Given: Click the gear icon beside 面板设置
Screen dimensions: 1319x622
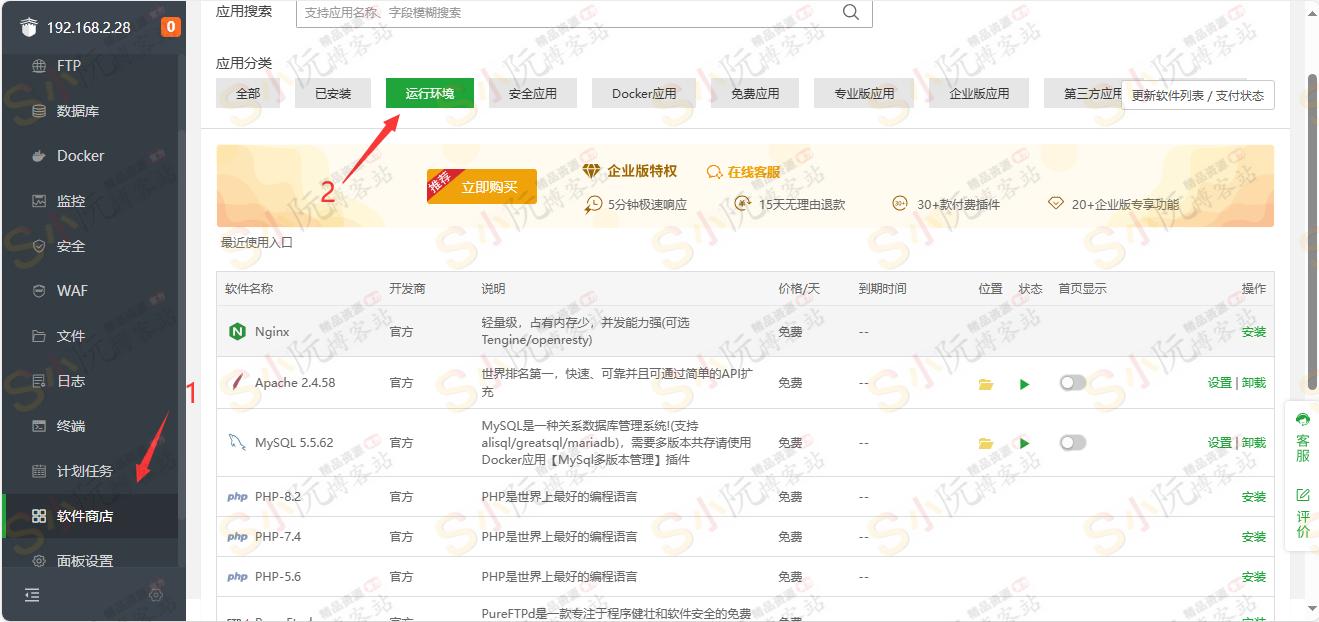Looking at the screenshot, I should pos(39,561).
